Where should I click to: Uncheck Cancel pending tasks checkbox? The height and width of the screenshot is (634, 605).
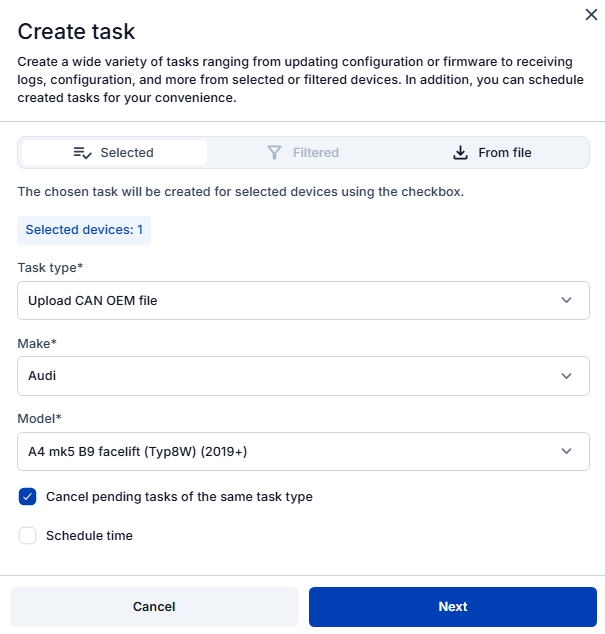tap(28, 497)
